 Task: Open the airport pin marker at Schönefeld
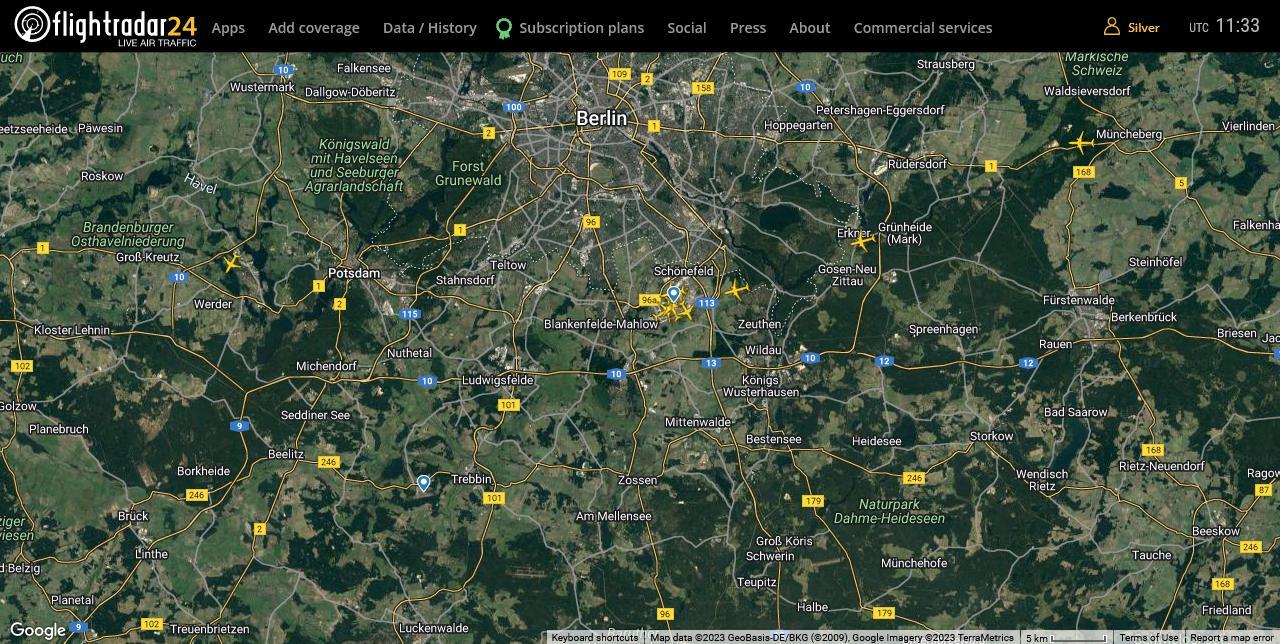672,294
